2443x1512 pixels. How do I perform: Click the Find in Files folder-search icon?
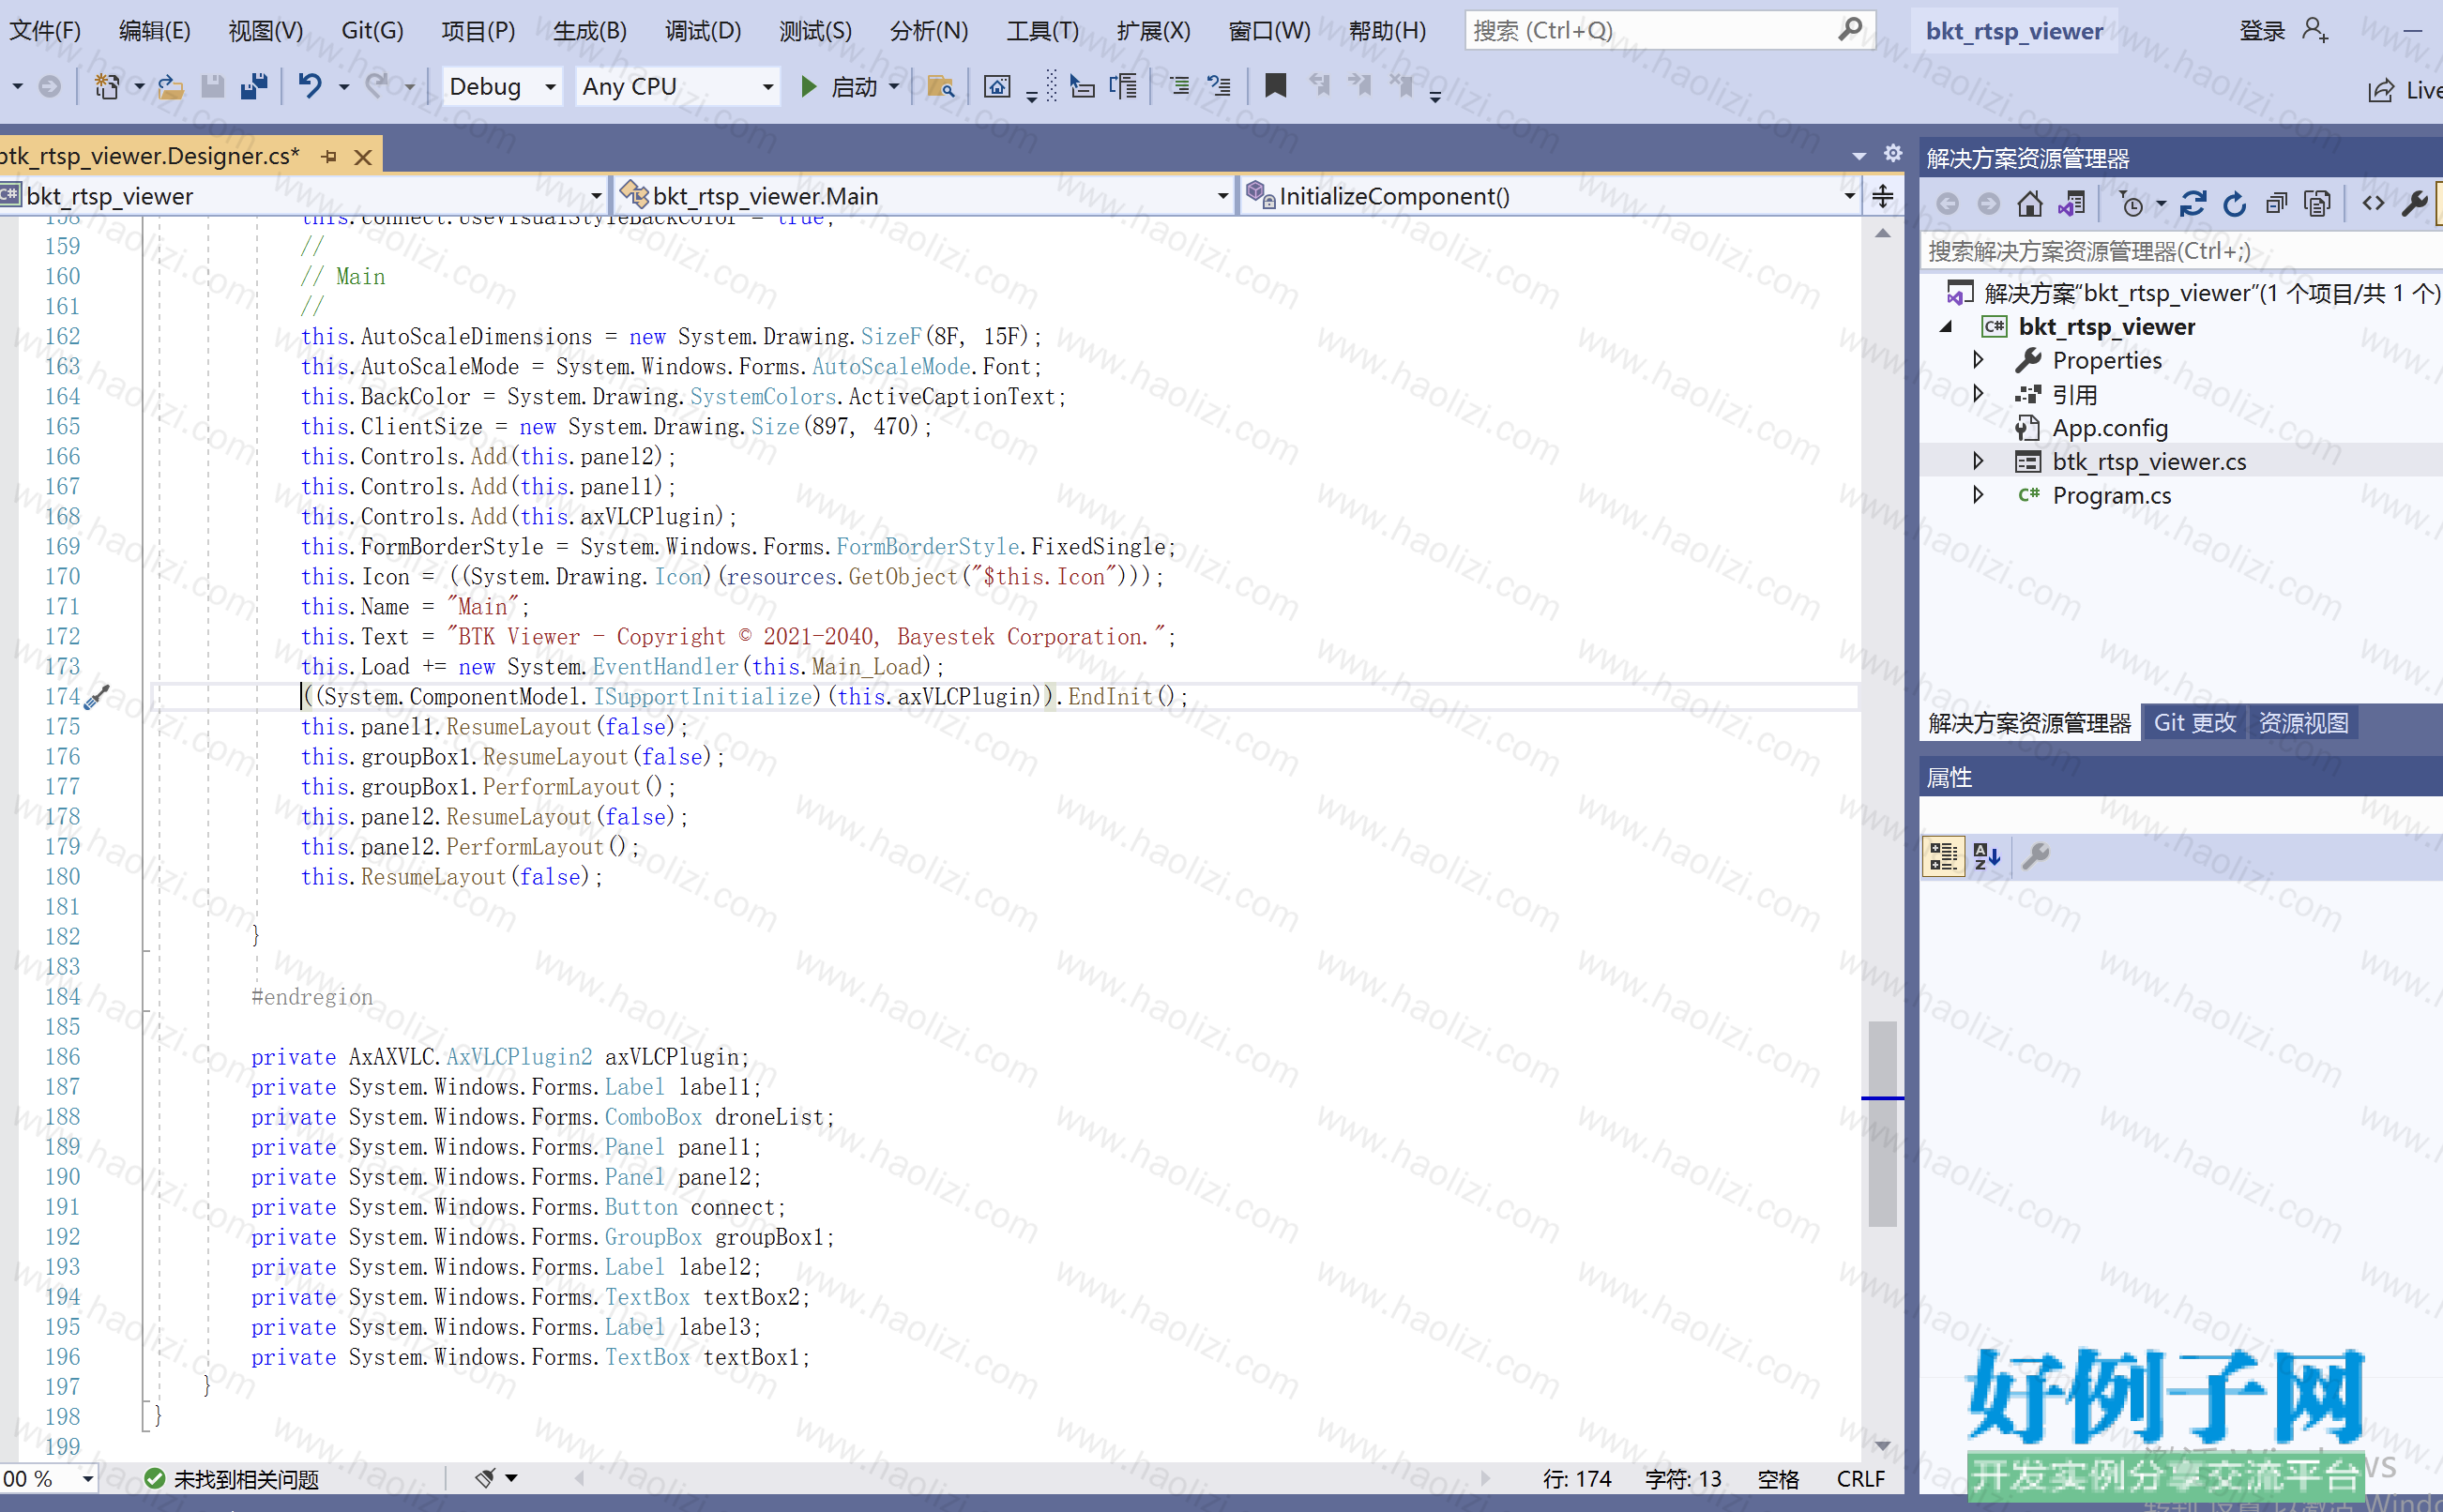pyautogui.click(x=940, y=87)
